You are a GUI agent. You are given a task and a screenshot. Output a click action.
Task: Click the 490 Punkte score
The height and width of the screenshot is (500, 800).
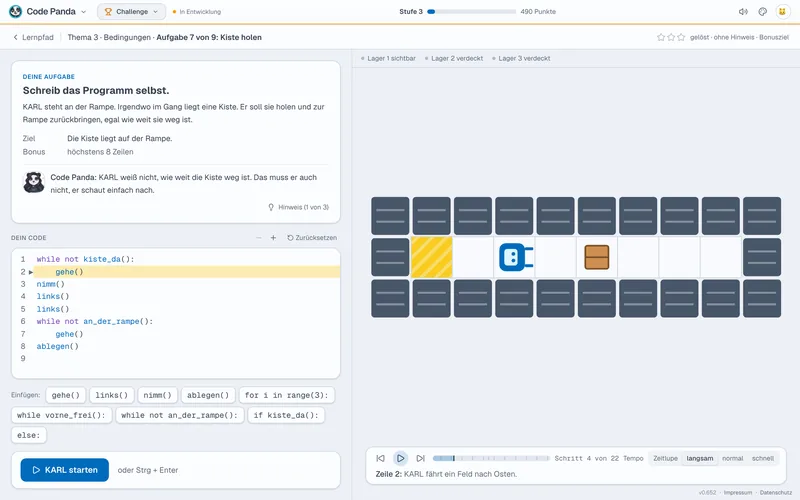538,11
